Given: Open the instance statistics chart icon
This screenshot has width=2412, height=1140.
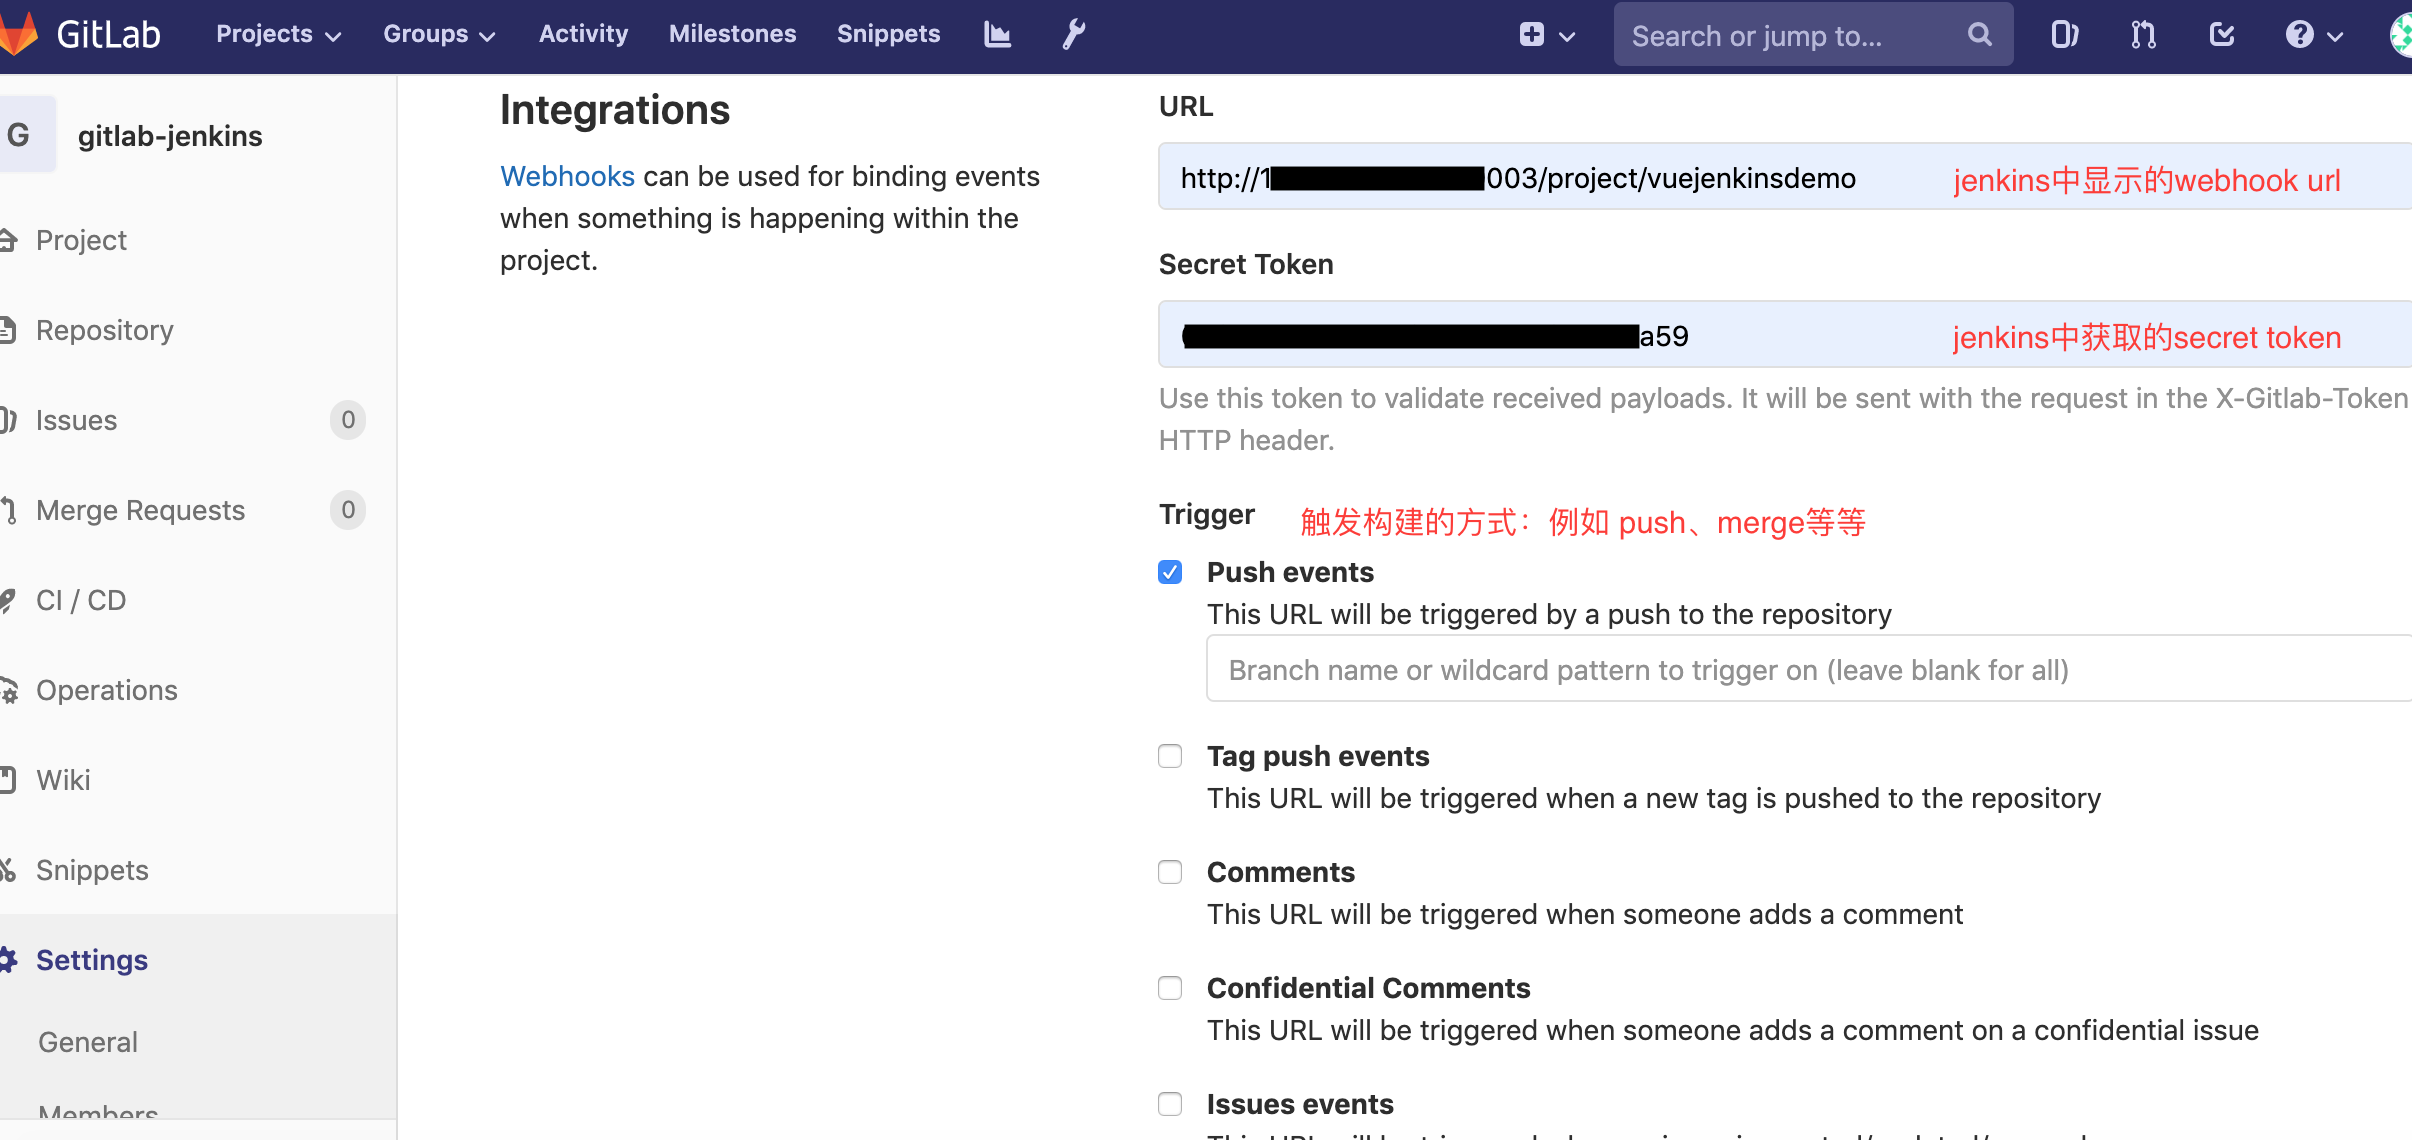Looking at the screenshot, I should [996, 33].
